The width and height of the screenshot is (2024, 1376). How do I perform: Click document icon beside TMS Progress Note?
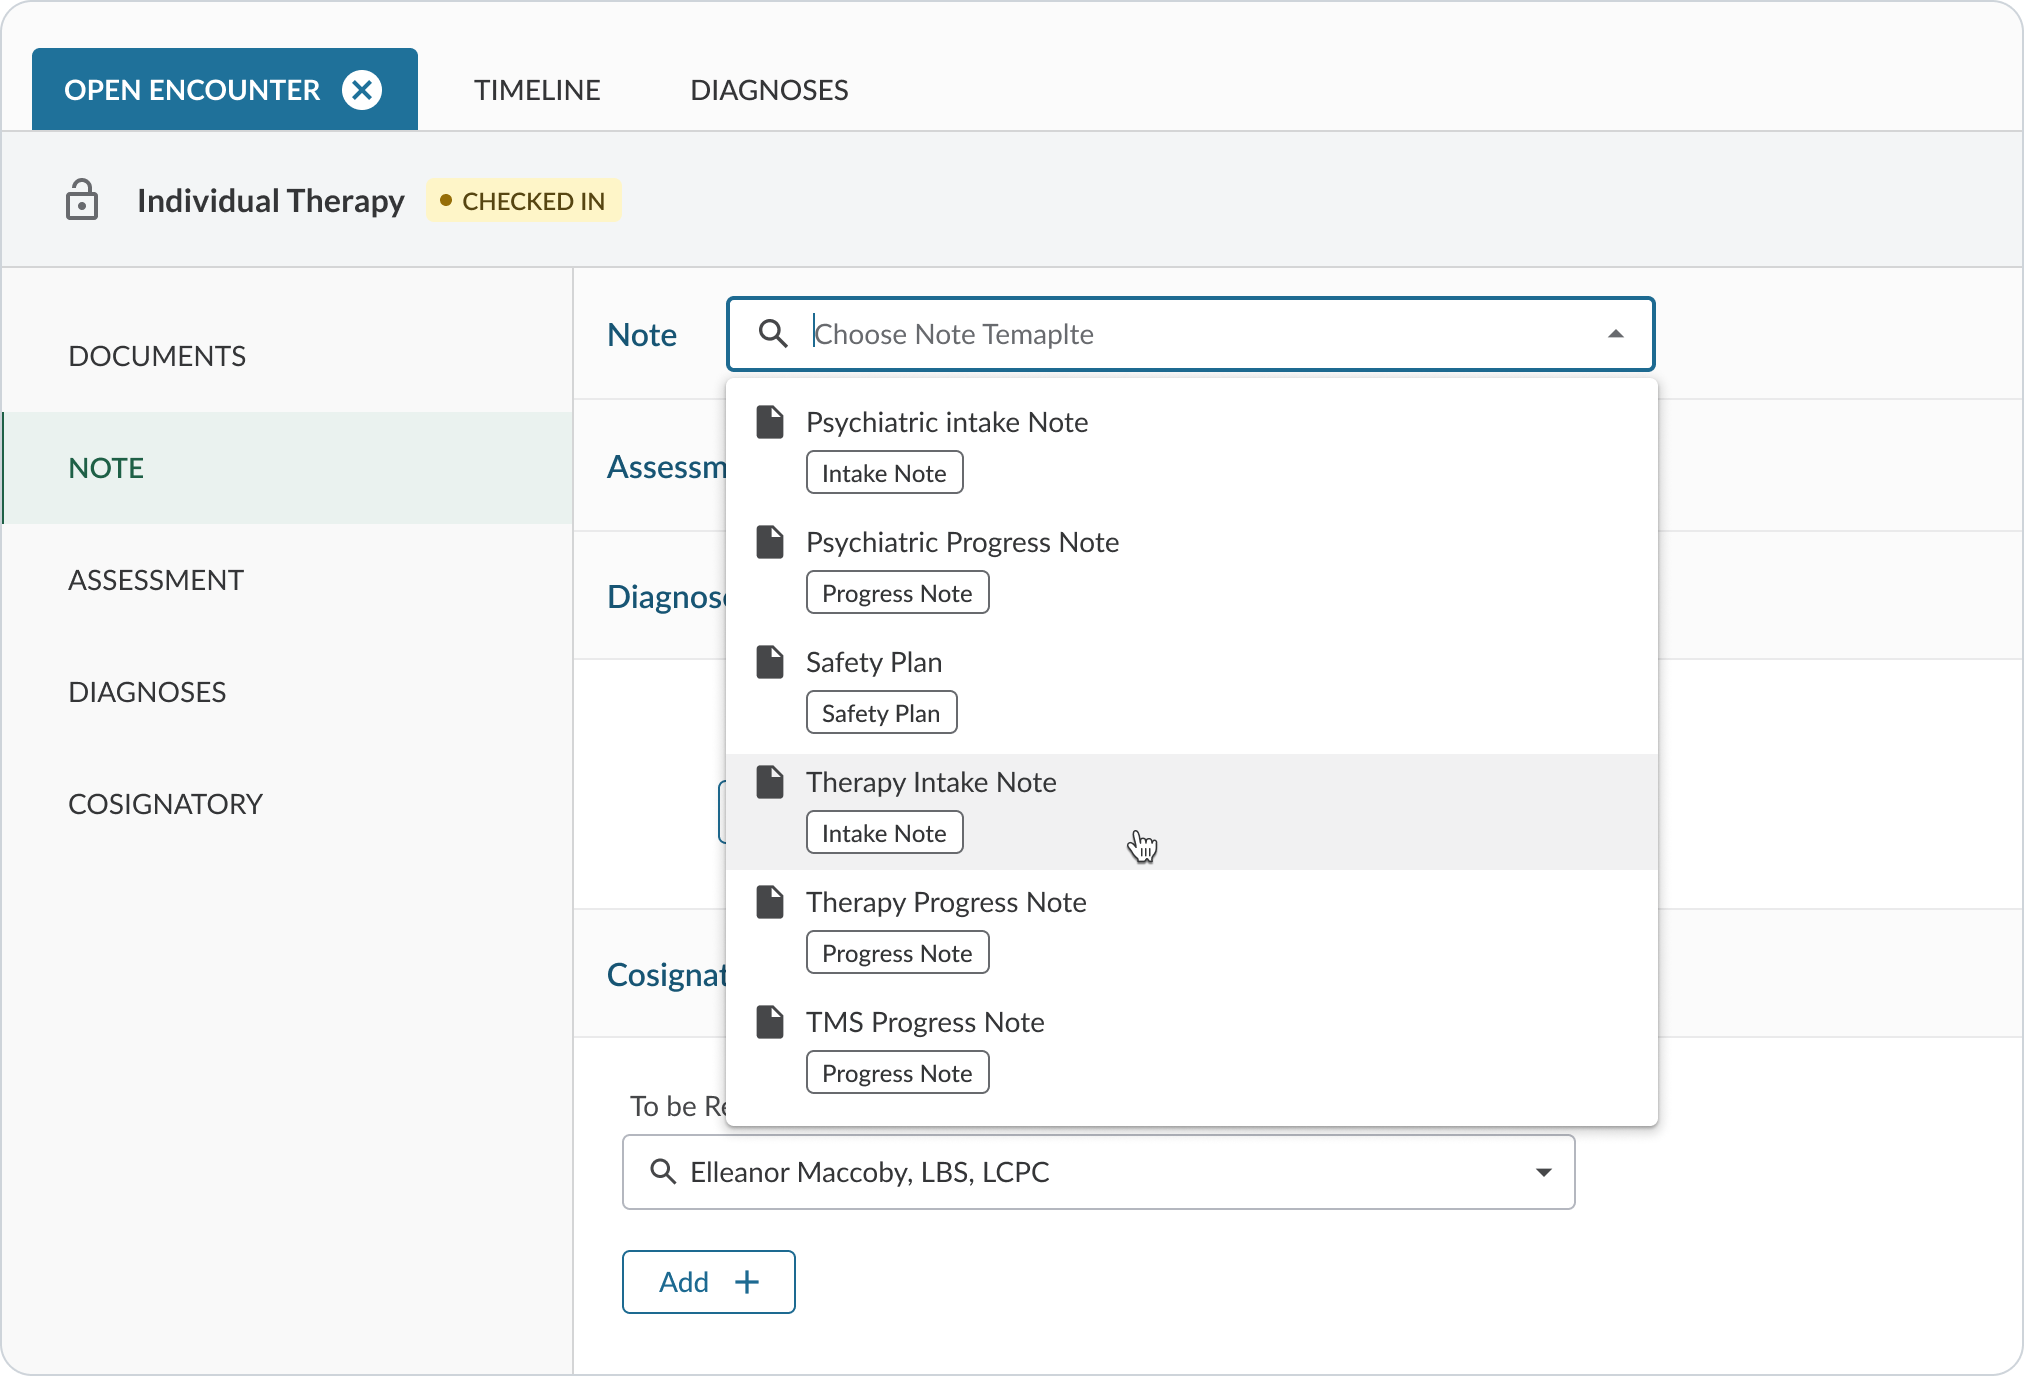pyautogui.click(x=770, y=1022)
